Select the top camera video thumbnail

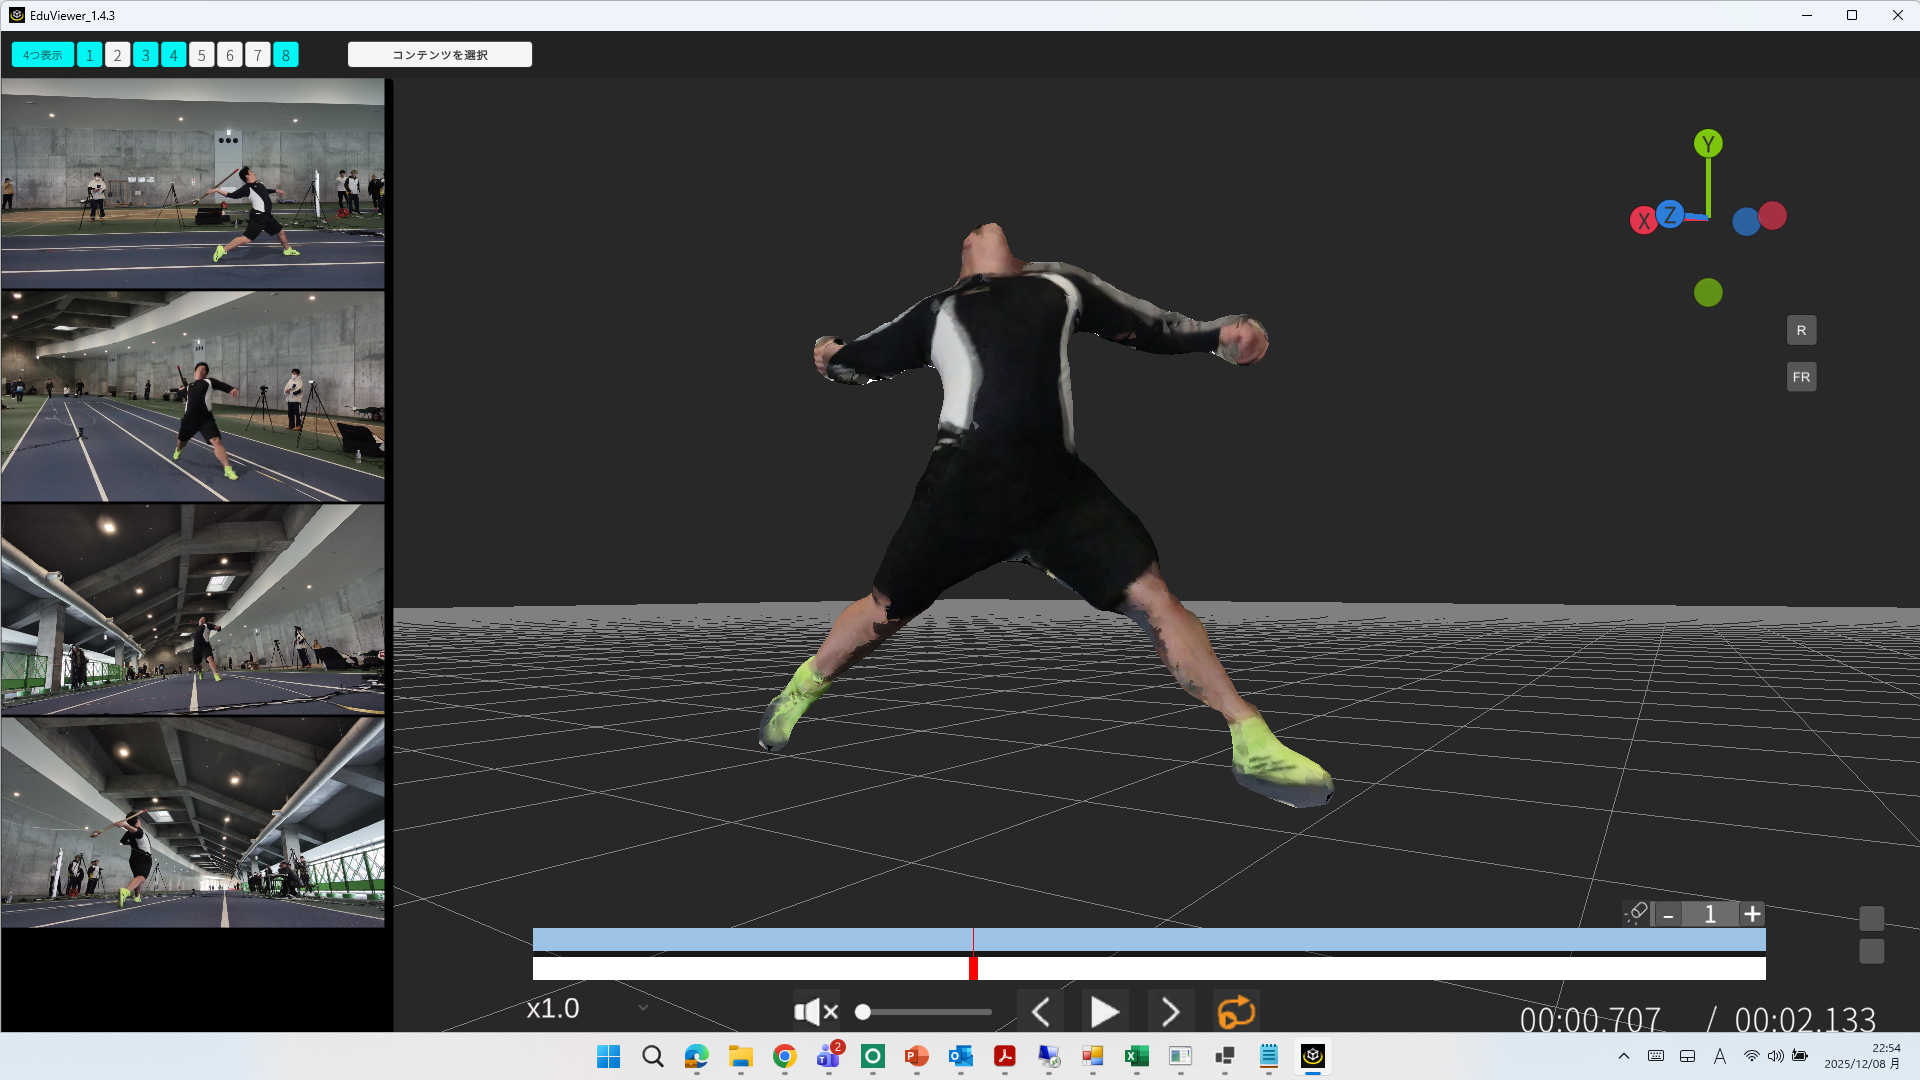pos(193,184)
